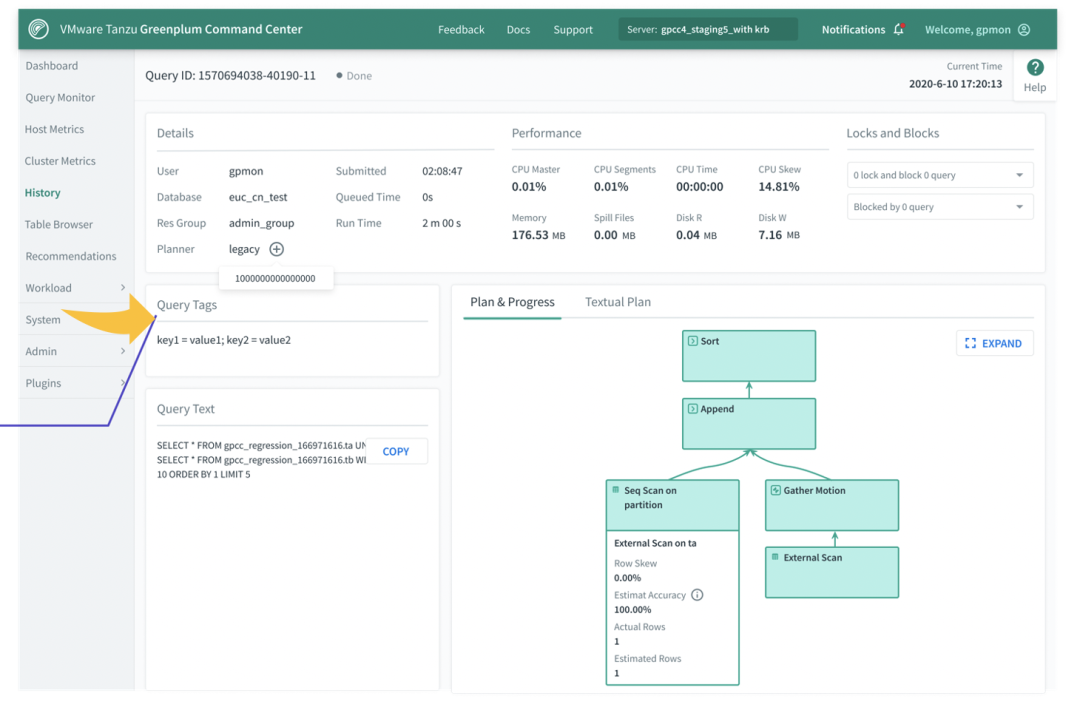Image resolution: width=1080 pixels, height=710 pixels.
Task: Open Query Monitor page
Action: tap(60, 97)
